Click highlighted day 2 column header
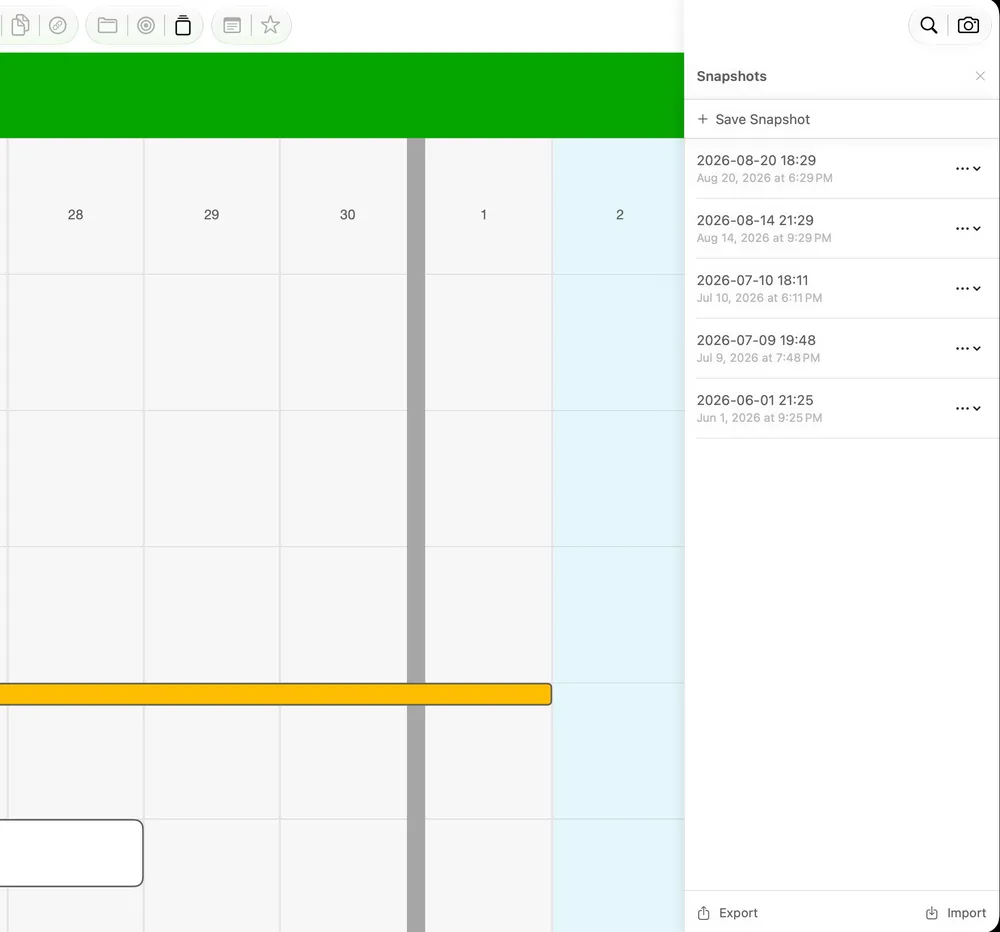The width and height of the screenshot is (1000, 932). (x=619, y=215)
